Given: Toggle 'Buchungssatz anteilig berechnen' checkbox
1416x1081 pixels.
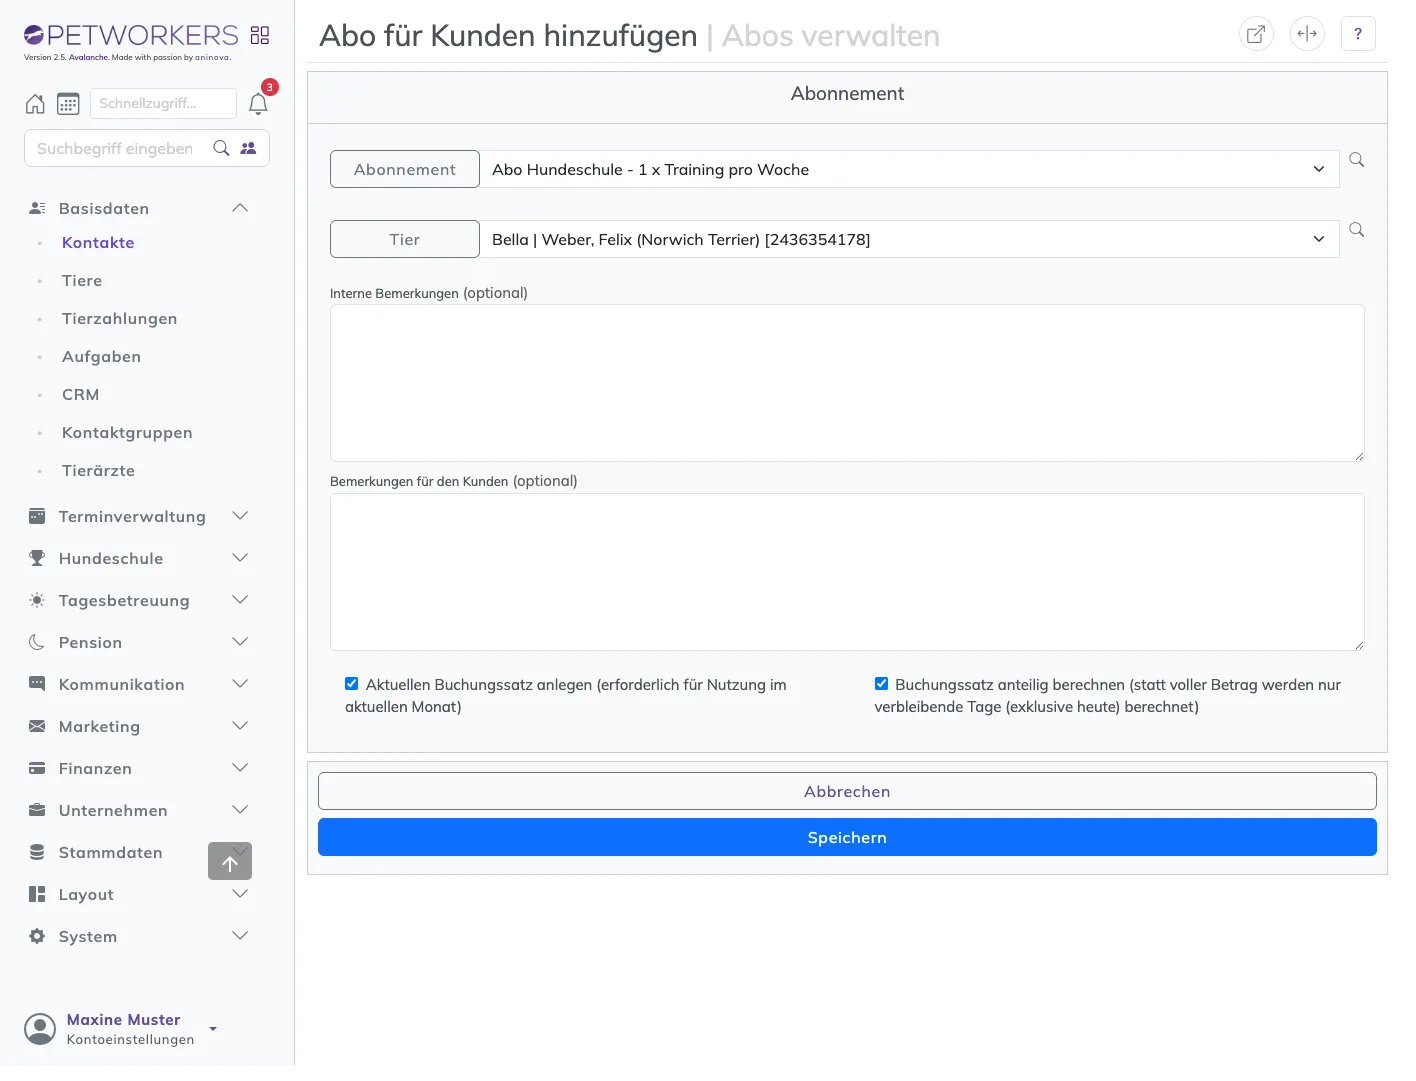Looking at the screenshot, I should click(x=881, y=684).
